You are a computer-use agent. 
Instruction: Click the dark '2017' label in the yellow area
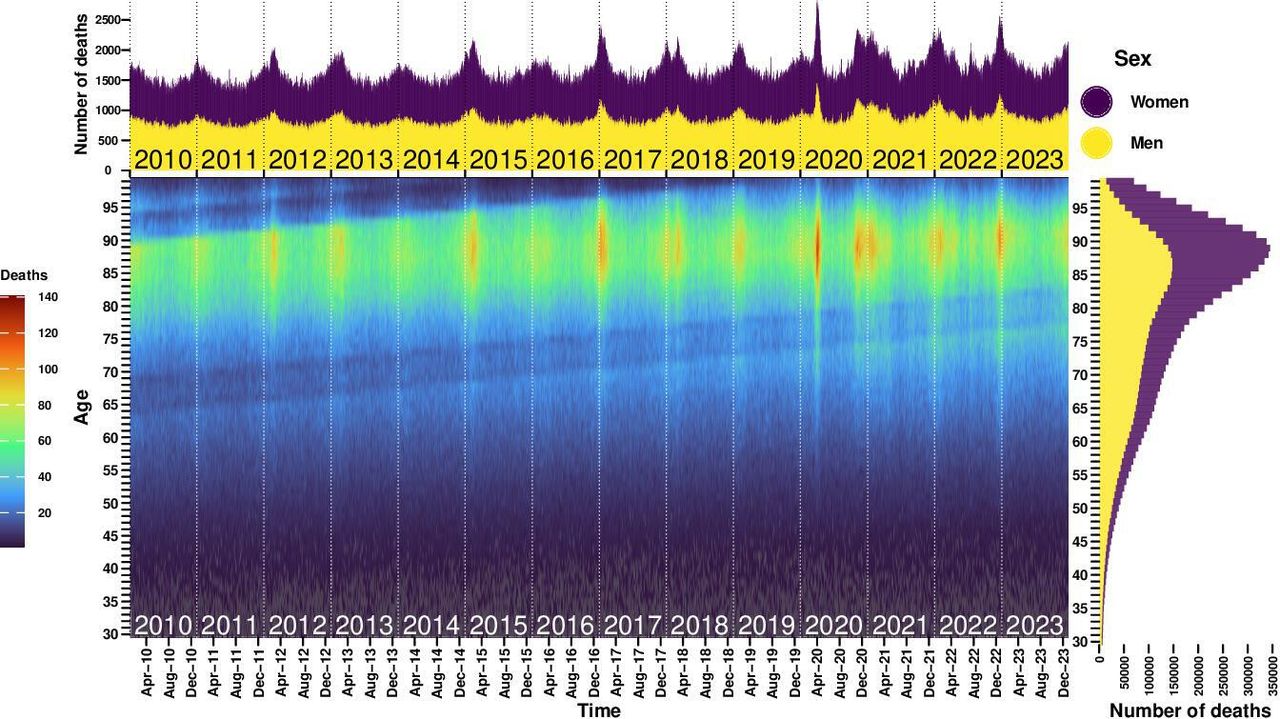pos(632,159)
